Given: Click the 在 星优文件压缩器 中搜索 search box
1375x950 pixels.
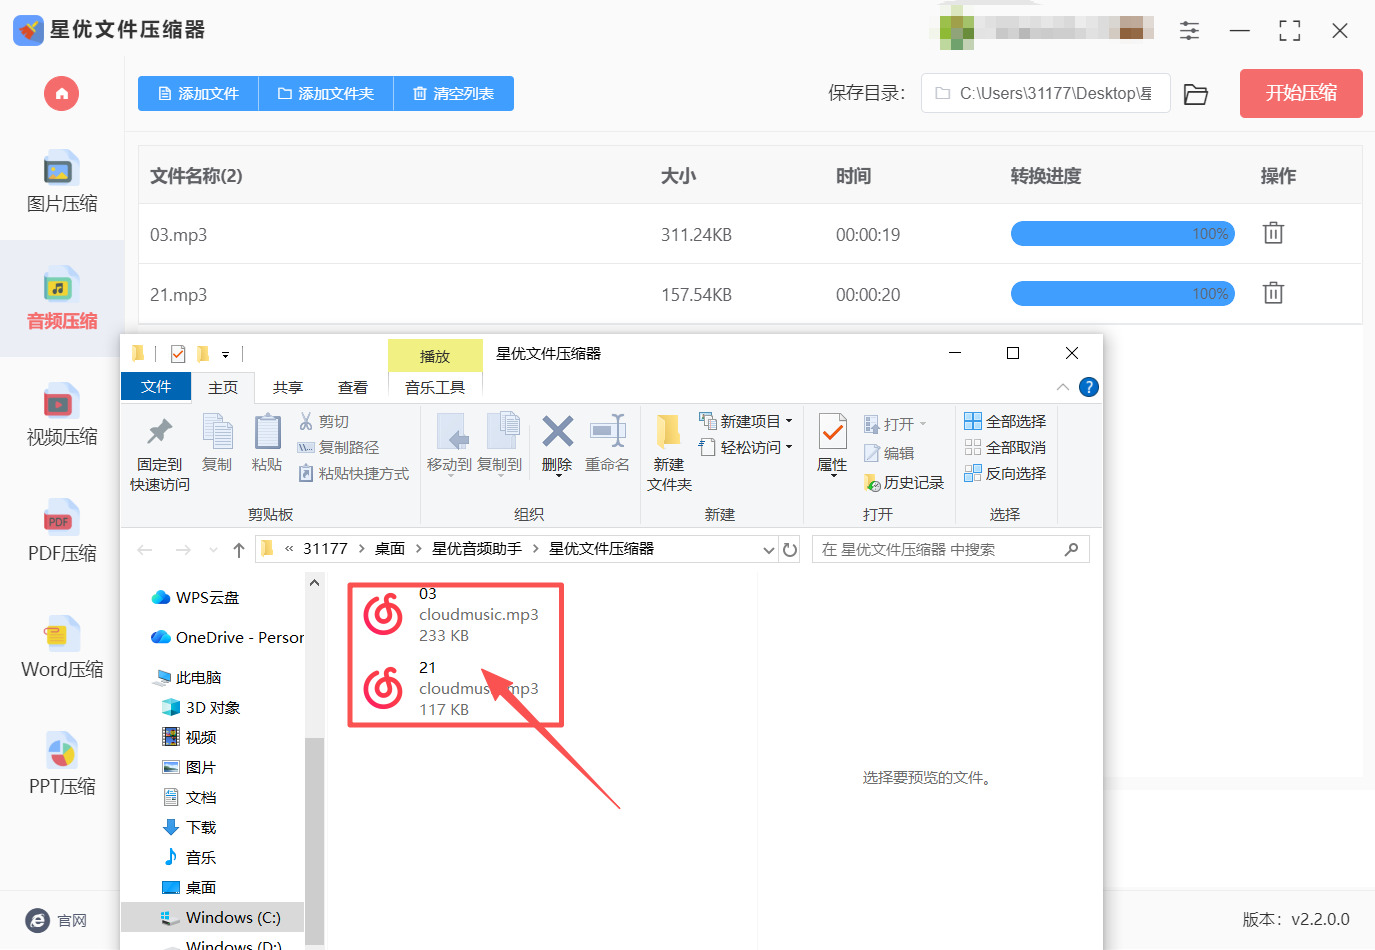Looking at the screenshot, I should [x=950, y=550].
